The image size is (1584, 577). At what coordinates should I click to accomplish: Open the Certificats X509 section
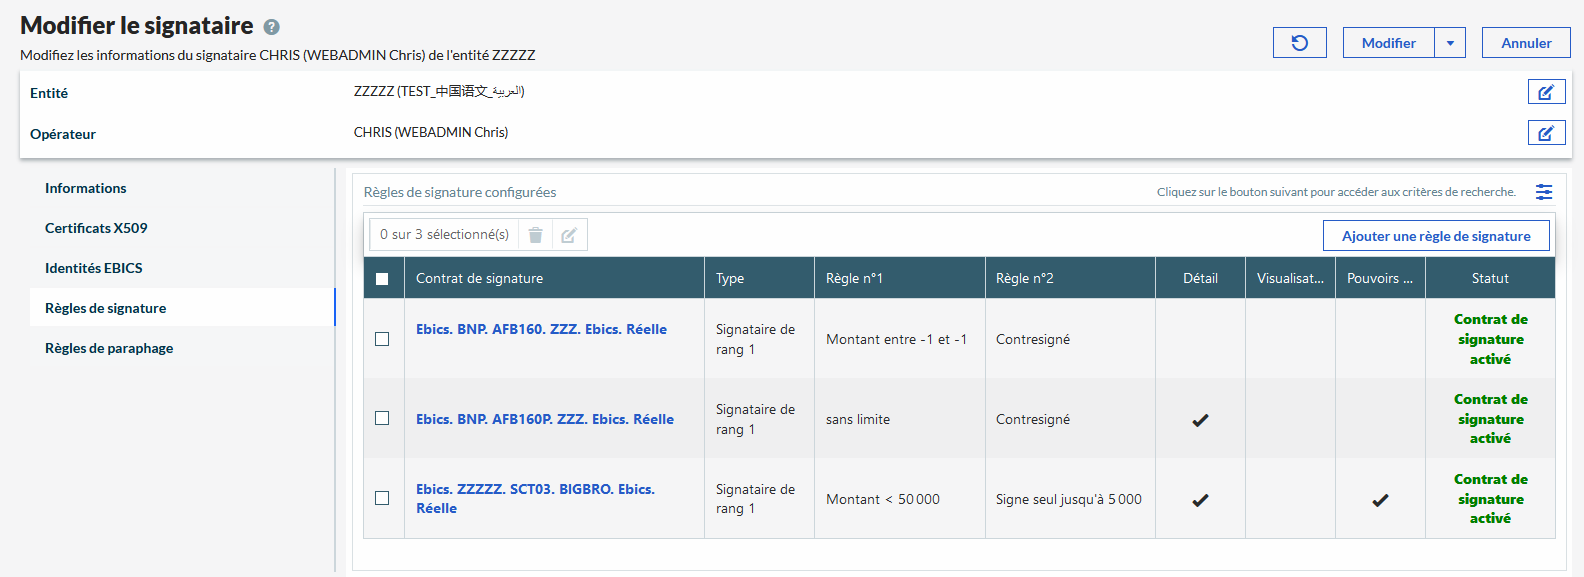tap(96, 228)
